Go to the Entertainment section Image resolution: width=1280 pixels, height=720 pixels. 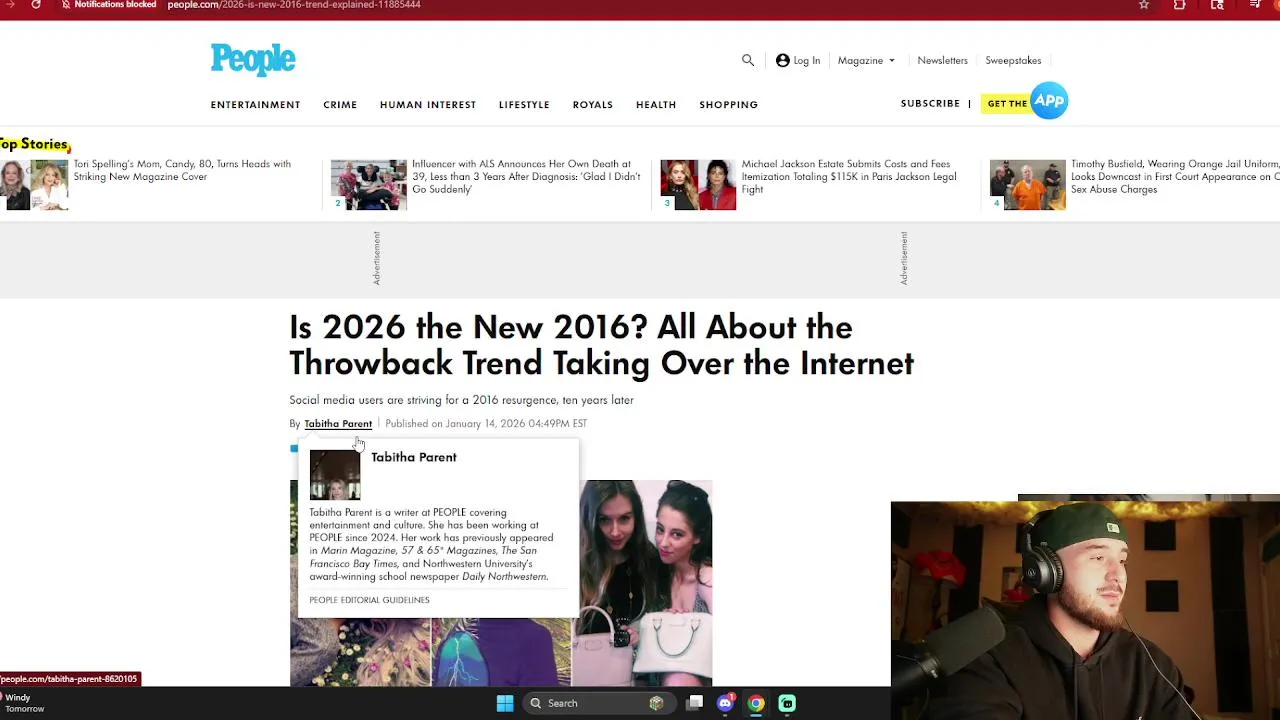pos(255,104)
